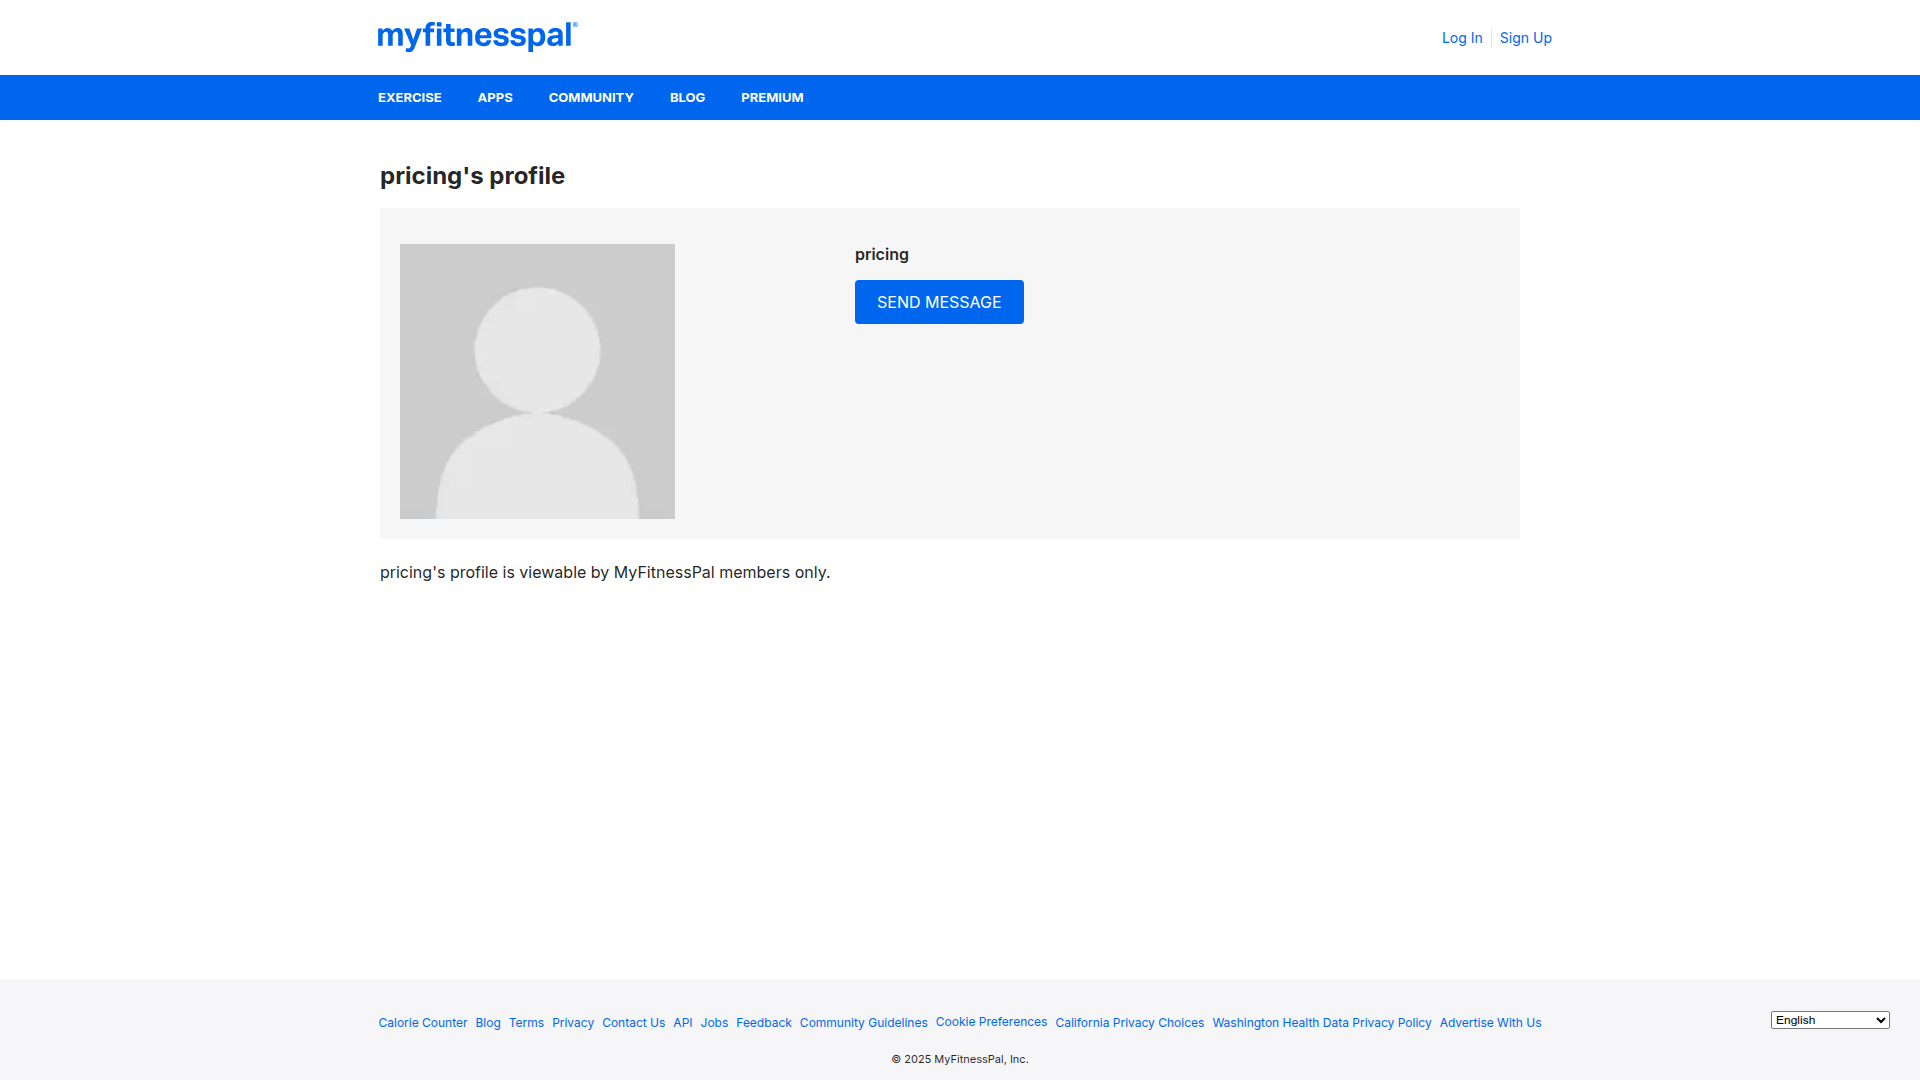Expand the English language dropdown
Viewport: 1920px width, 1080px height.
coord(1830,1020)
